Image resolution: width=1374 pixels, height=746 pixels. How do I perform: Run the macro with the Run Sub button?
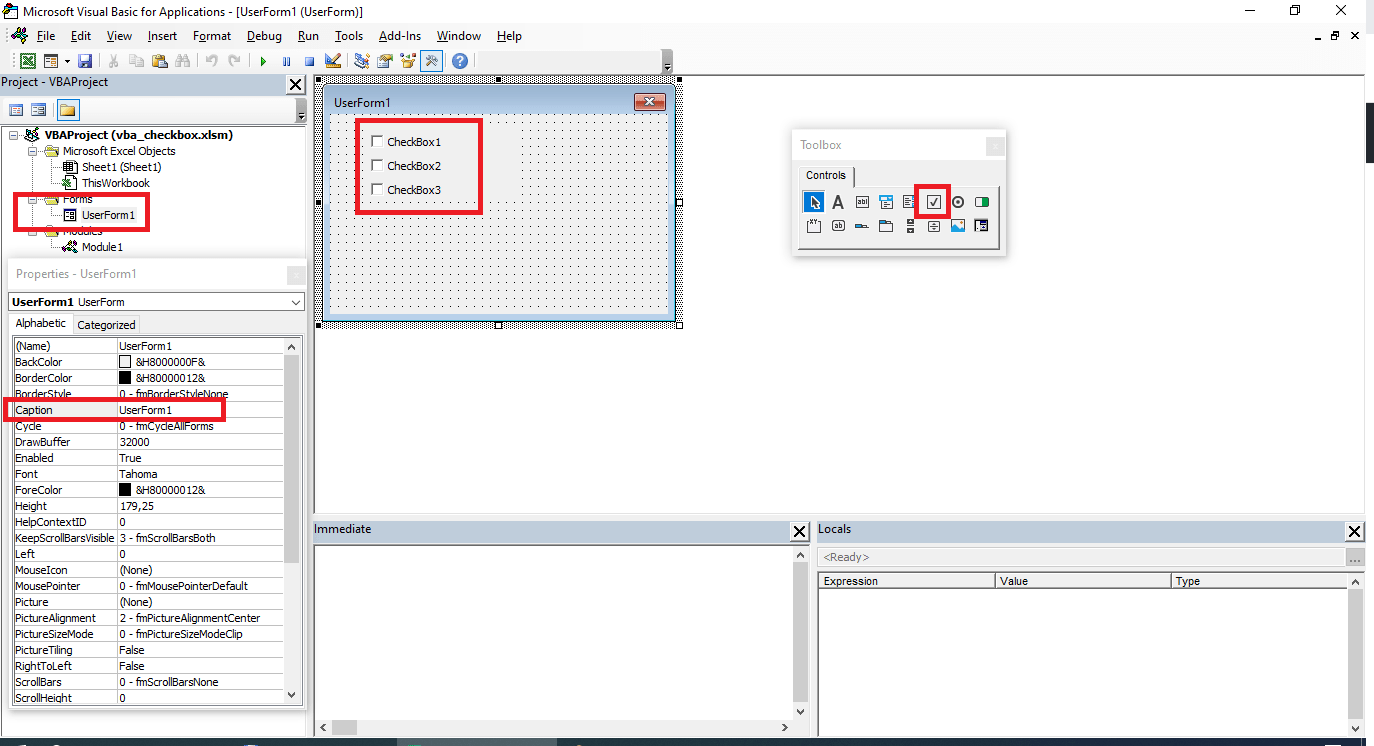[x=263, y=60]
